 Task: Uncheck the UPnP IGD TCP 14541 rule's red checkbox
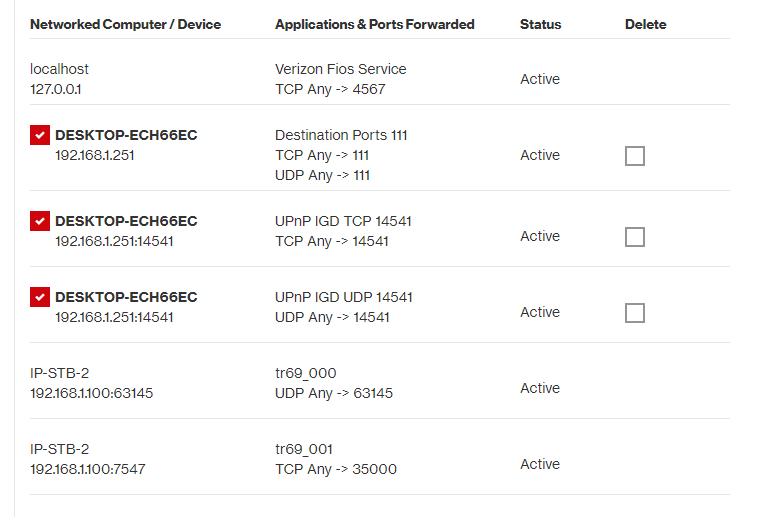point(40,221)
